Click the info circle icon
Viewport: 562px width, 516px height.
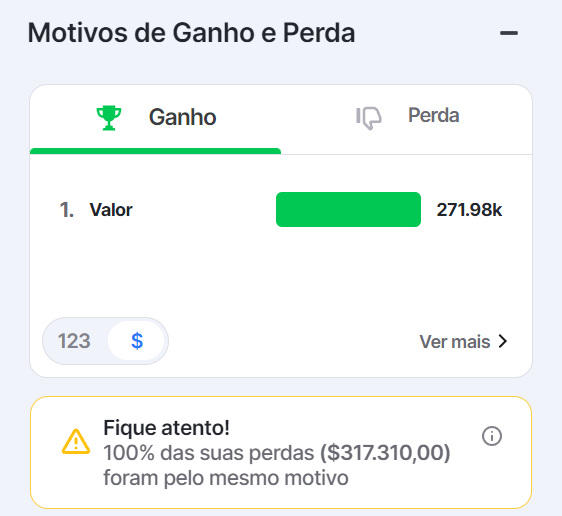[492, 436]
